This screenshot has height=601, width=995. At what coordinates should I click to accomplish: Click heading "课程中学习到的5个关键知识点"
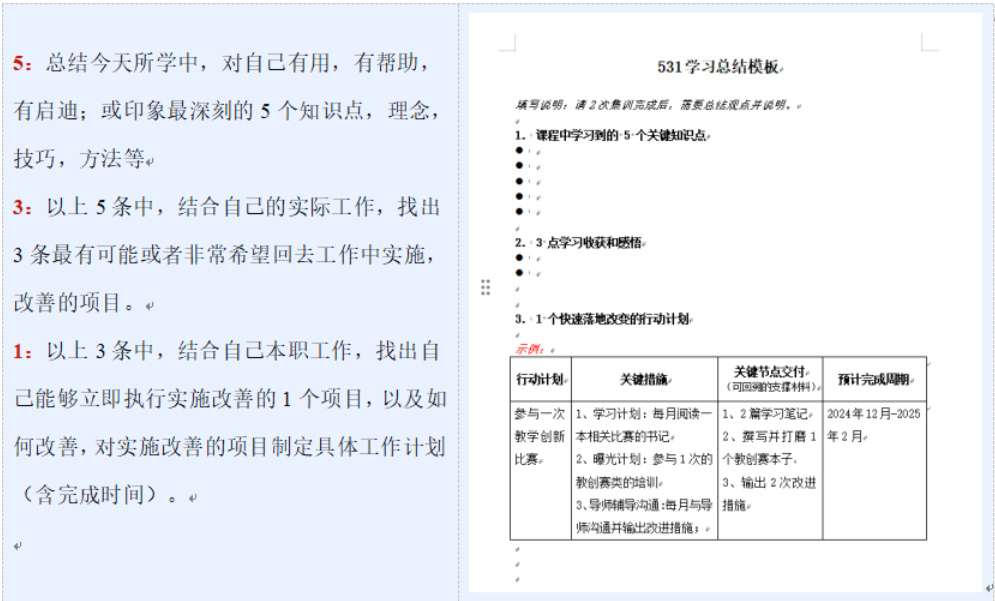(x=621, y=135)
